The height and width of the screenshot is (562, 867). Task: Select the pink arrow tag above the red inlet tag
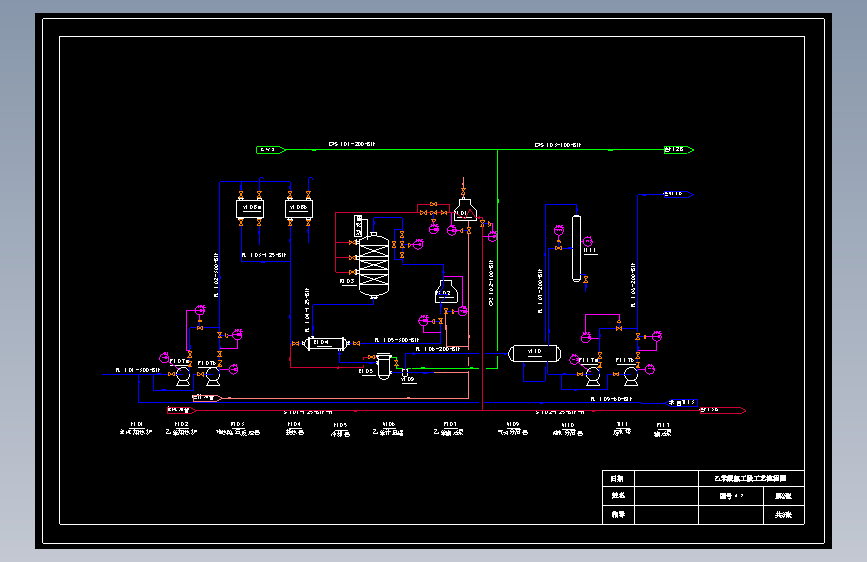(x=207, y=398)
